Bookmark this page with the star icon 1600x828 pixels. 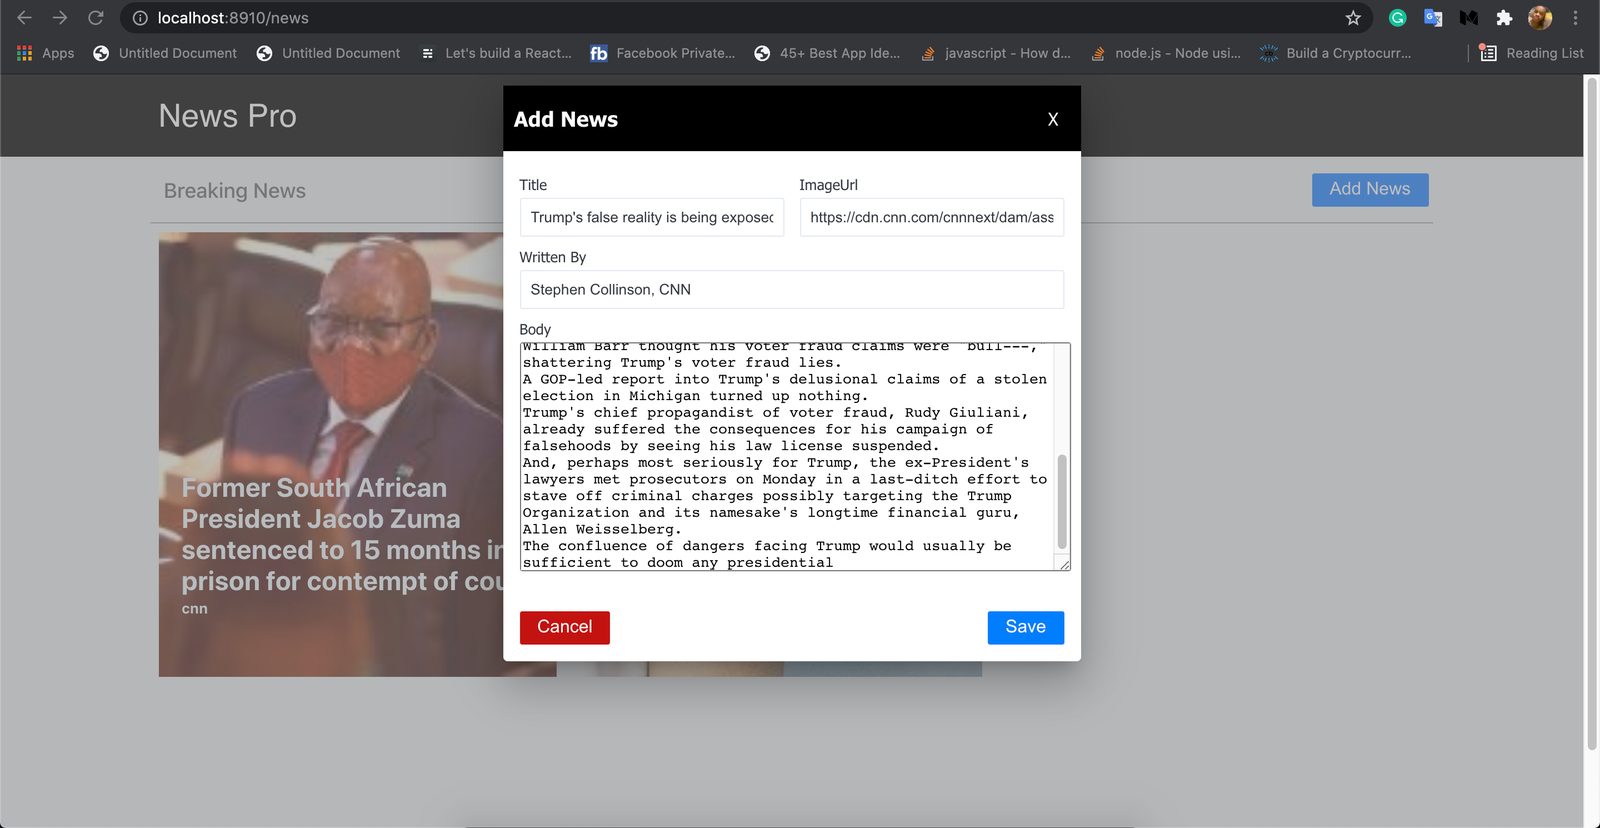click(1353, 18)
